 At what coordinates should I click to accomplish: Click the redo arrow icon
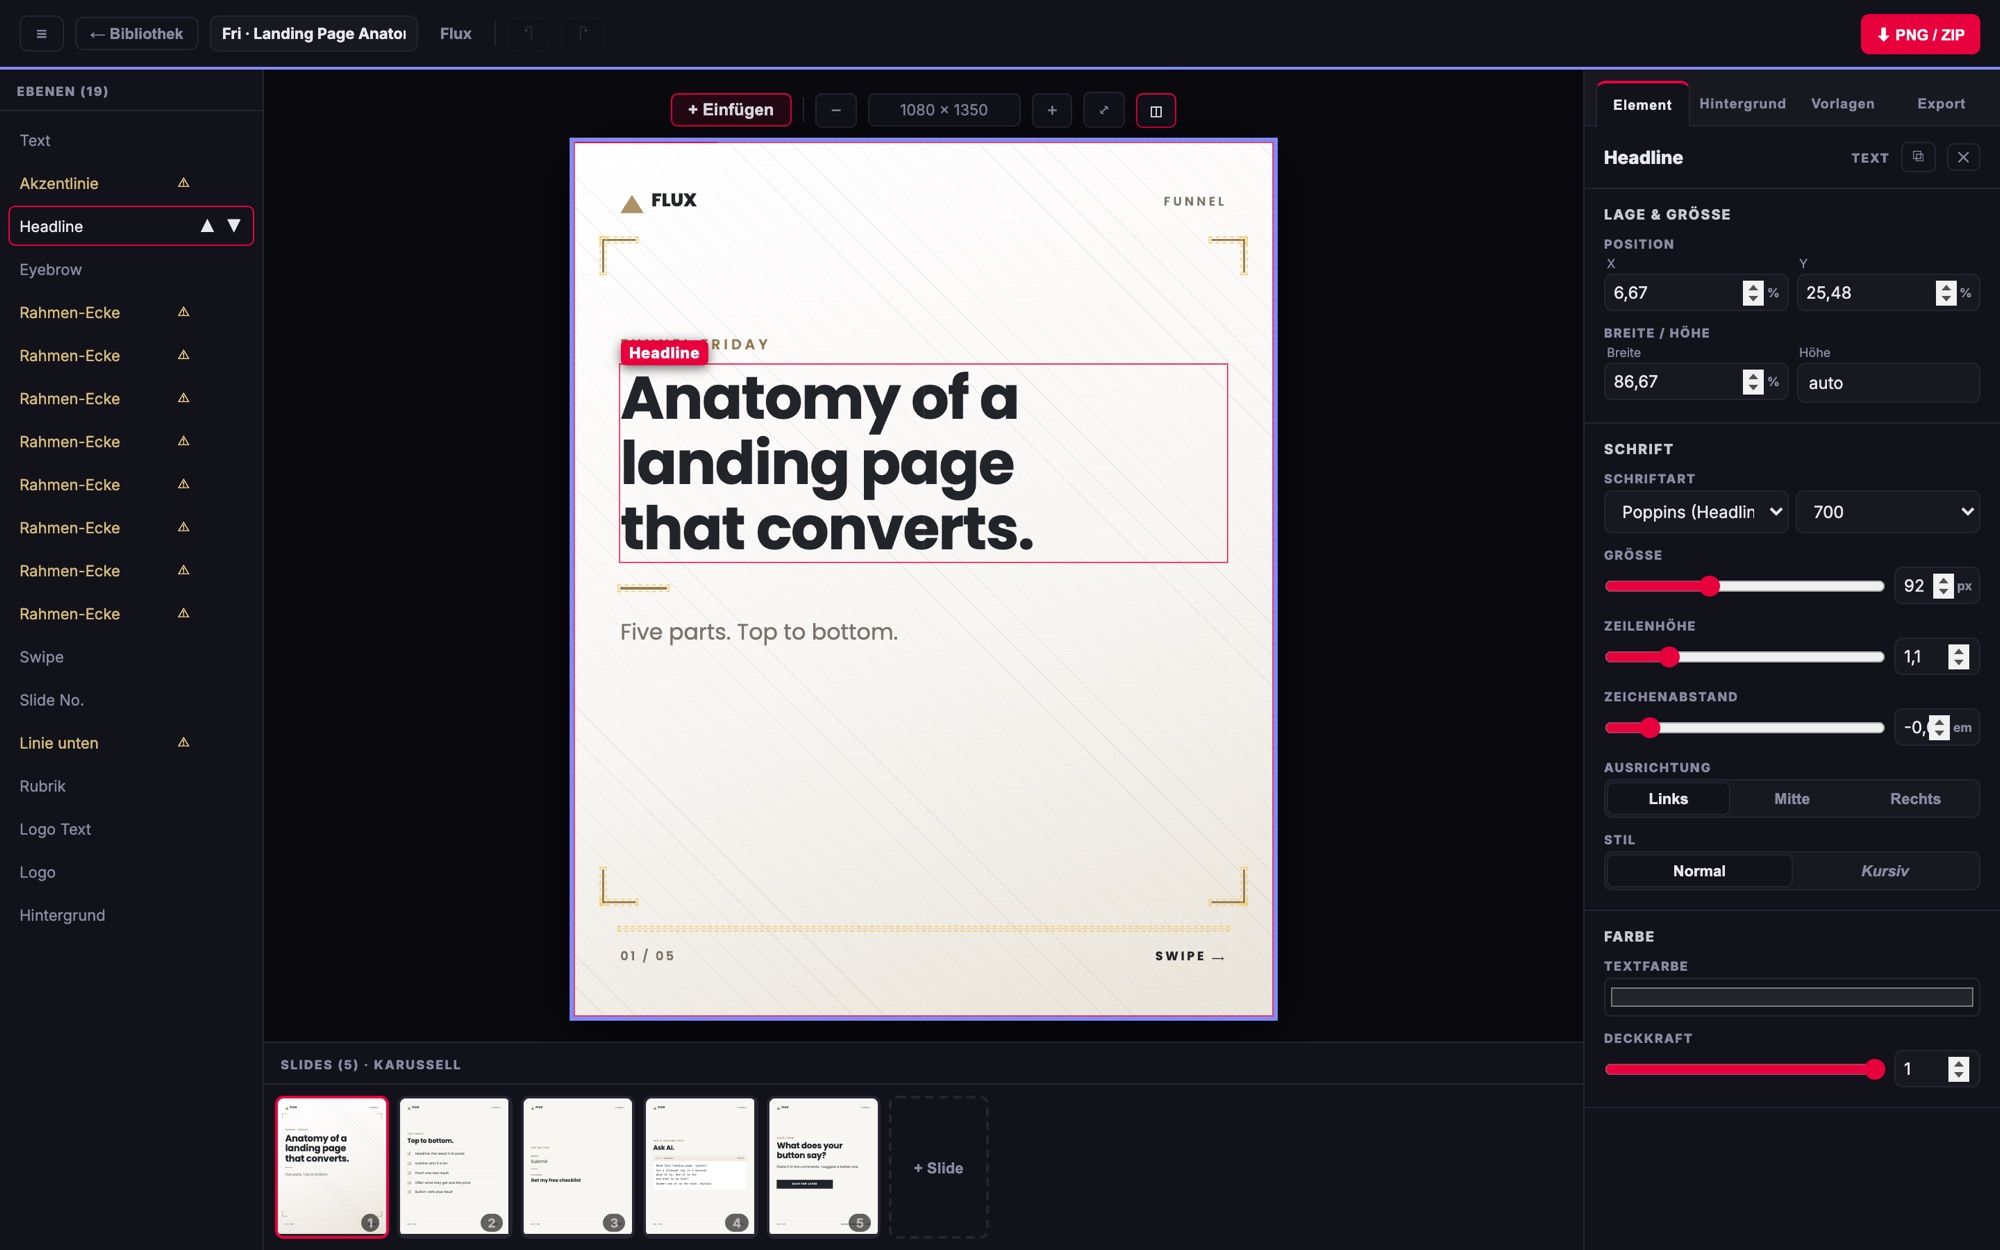pos(582,34)
